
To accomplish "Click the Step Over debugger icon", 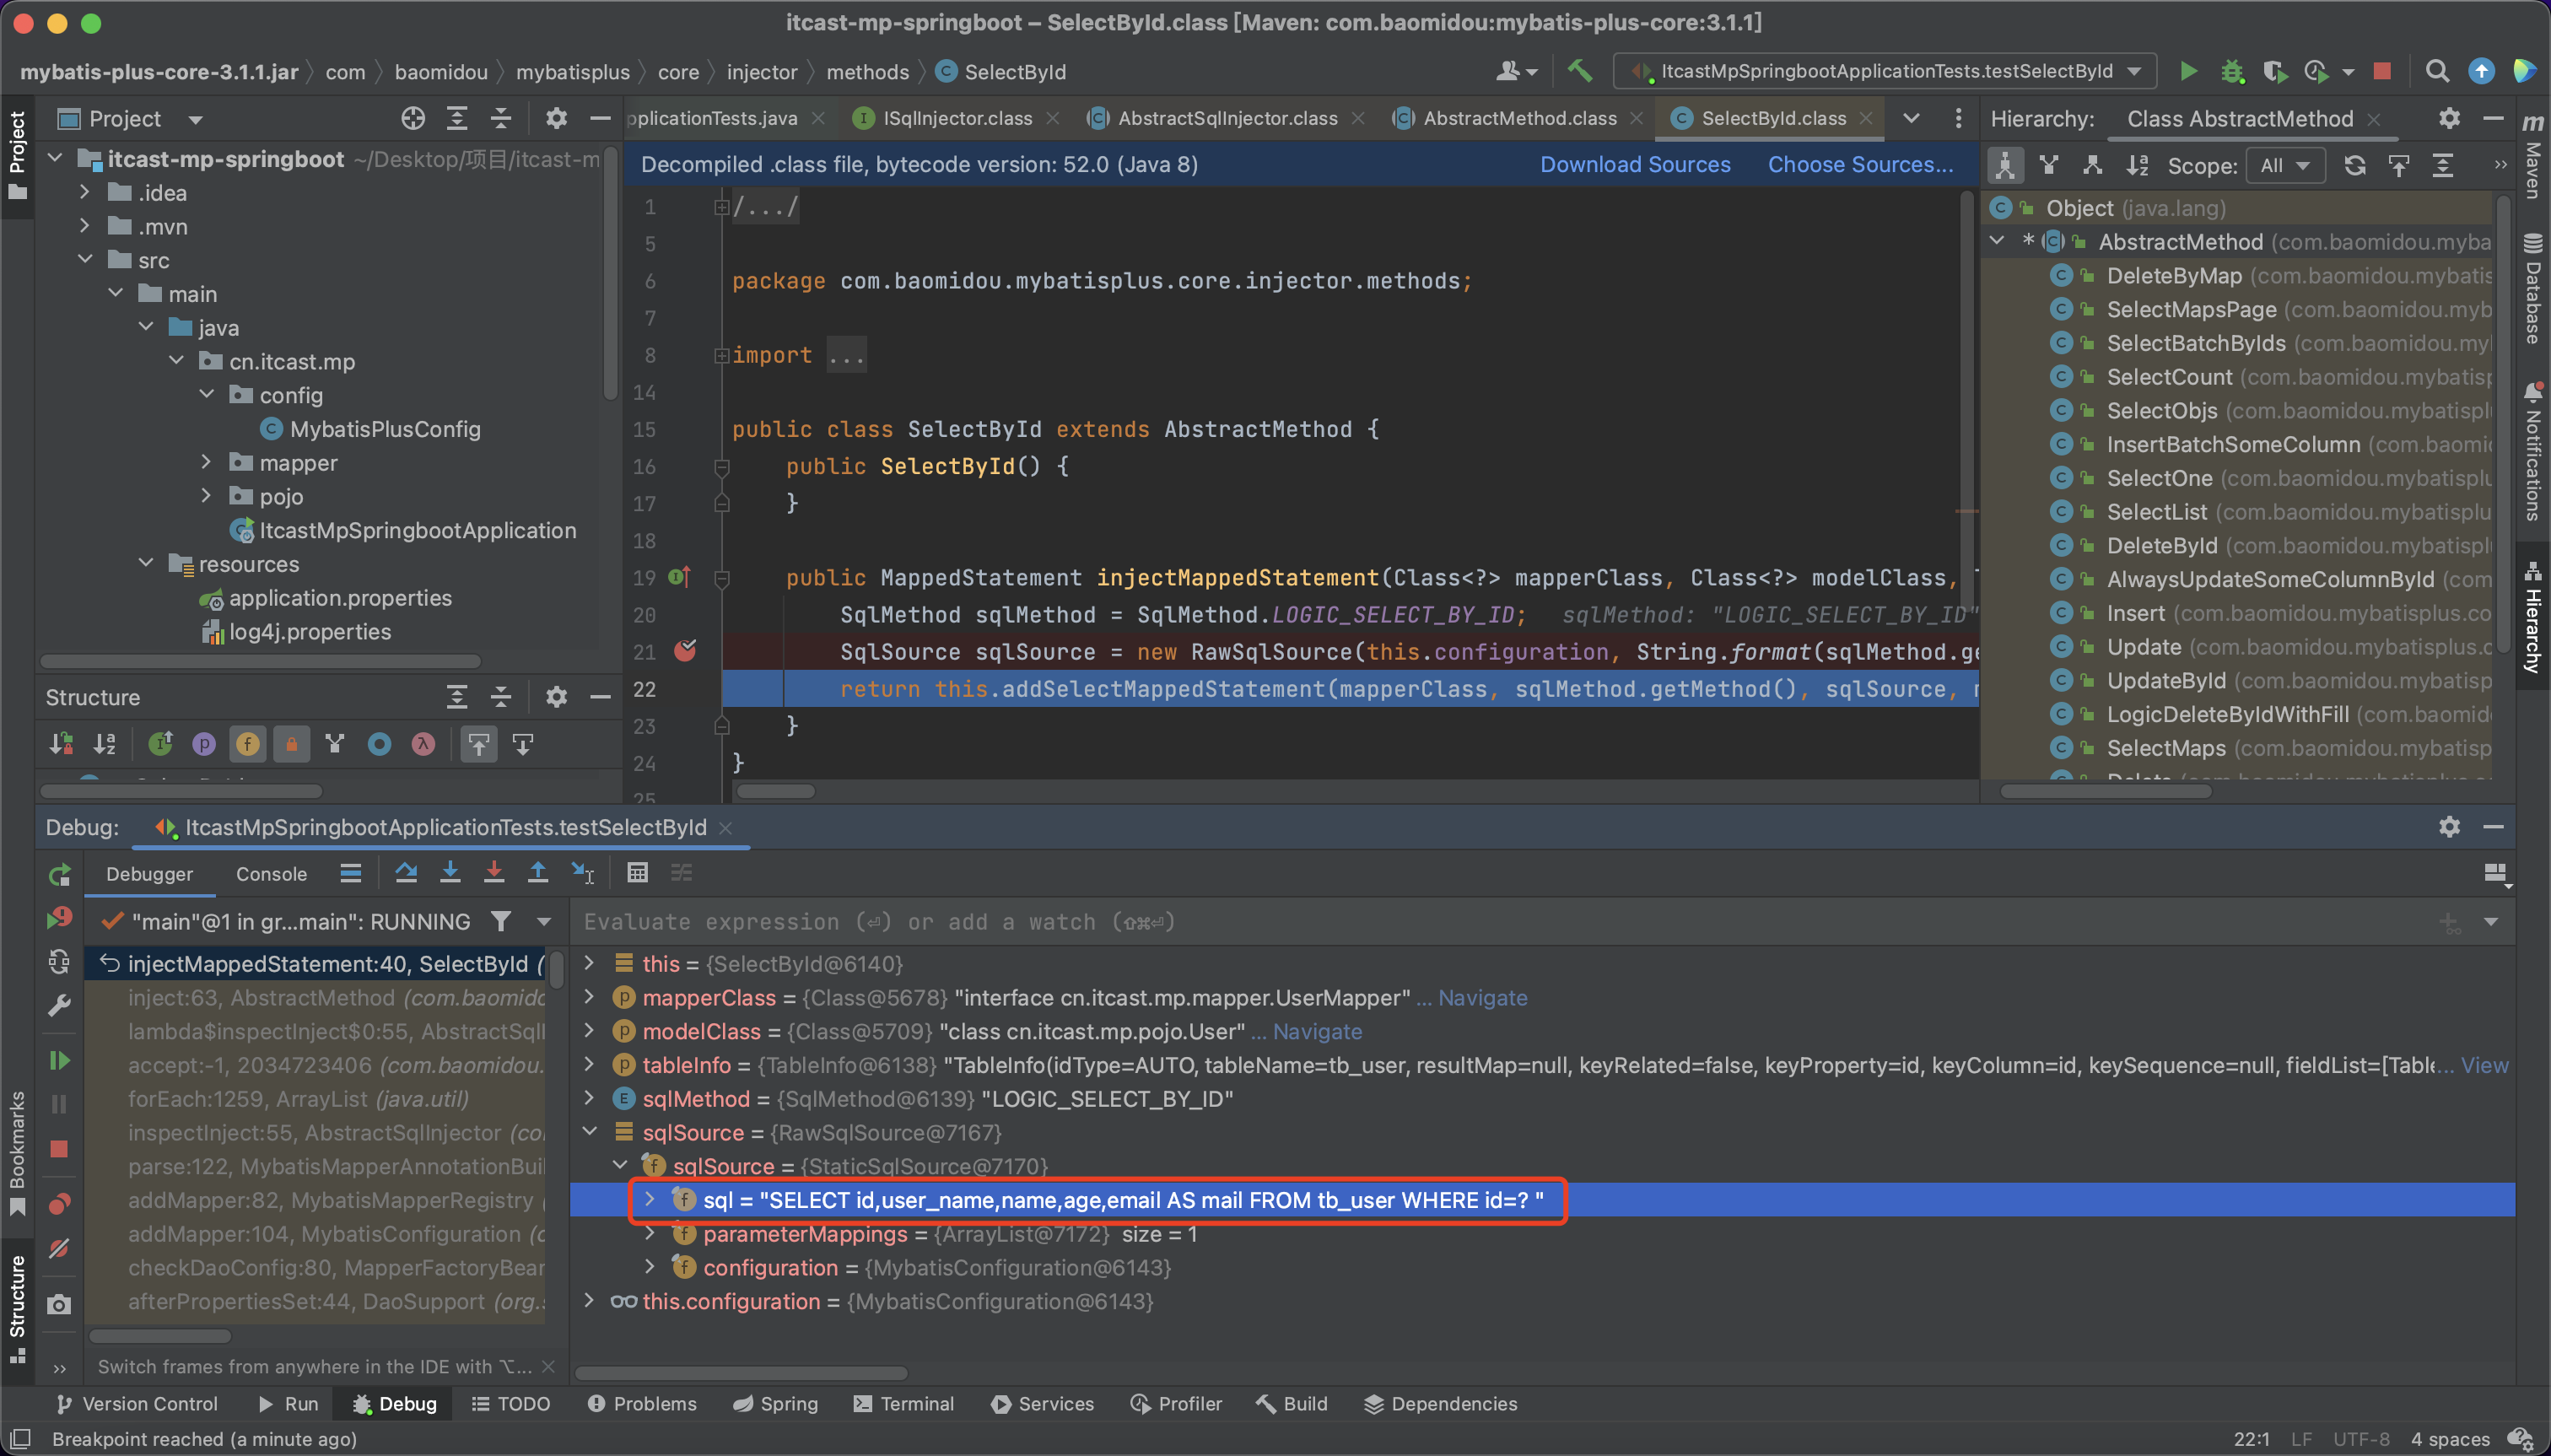I will tap(406, 873).
